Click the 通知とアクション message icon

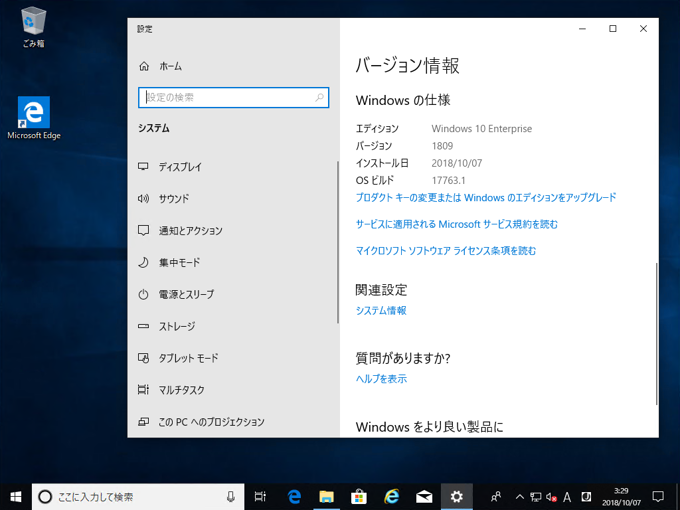pyautogui.click(x=143, y=230)
